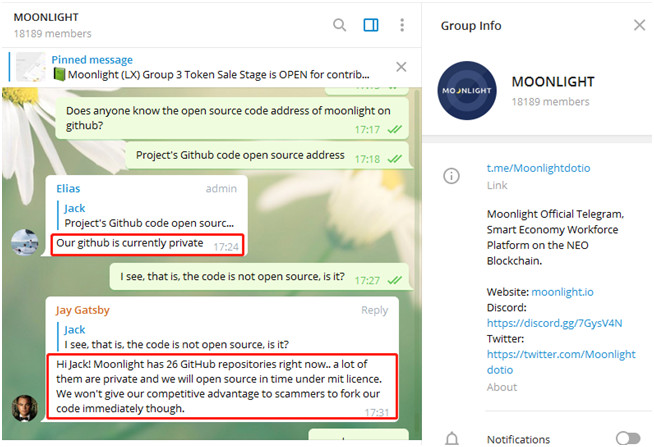The width and height of the screenshot is (654, 447).
Task: Toggle the Notifications switch
Action: [628, 438]
